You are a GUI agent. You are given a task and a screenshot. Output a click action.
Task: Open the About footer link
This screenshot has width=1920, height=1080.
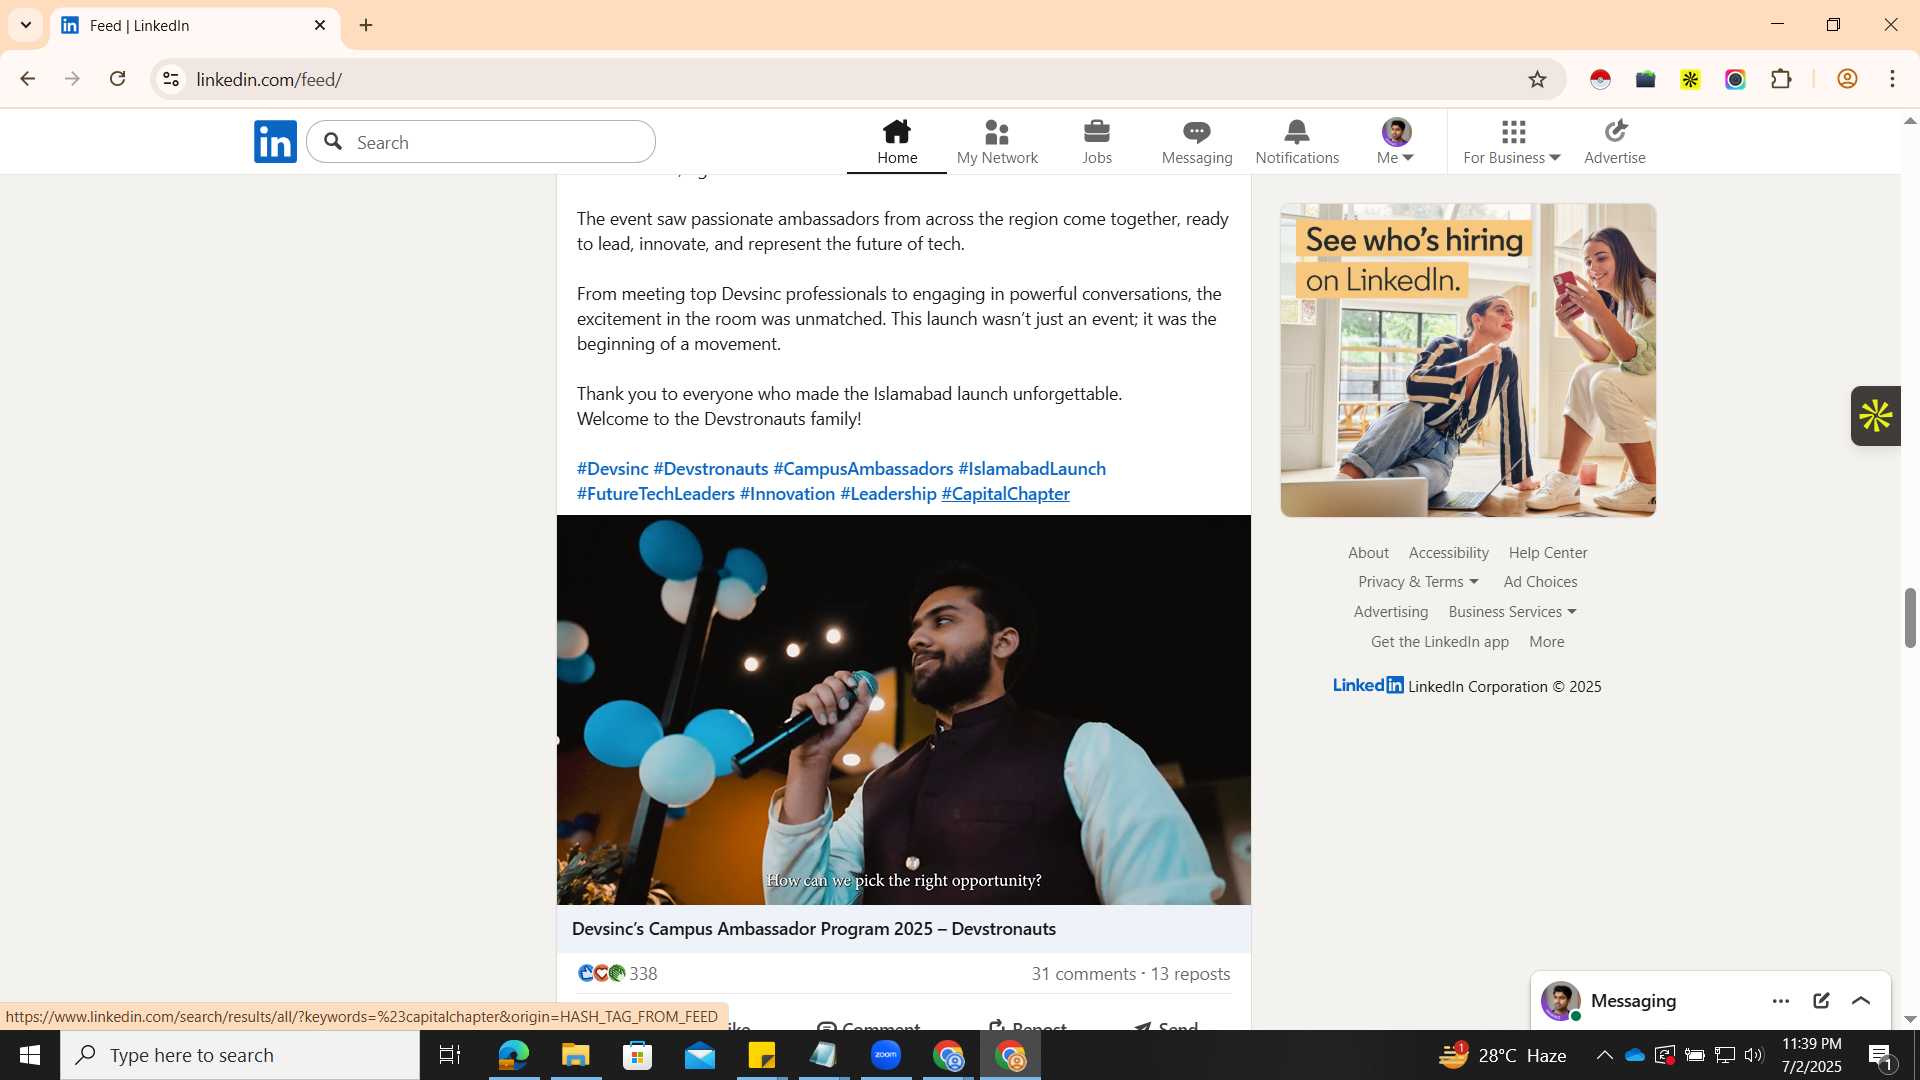click(x=1368, y=553)
